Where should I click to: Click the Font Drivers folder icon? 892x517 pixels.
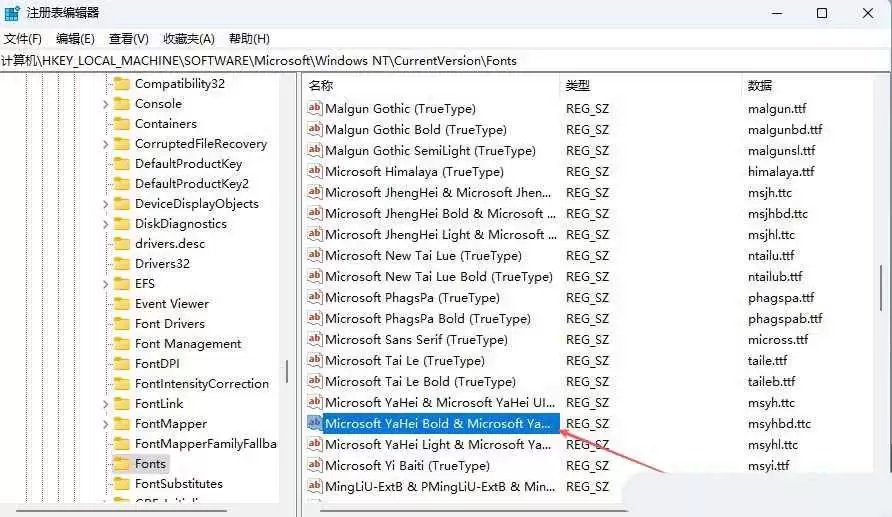click(122, 324)
